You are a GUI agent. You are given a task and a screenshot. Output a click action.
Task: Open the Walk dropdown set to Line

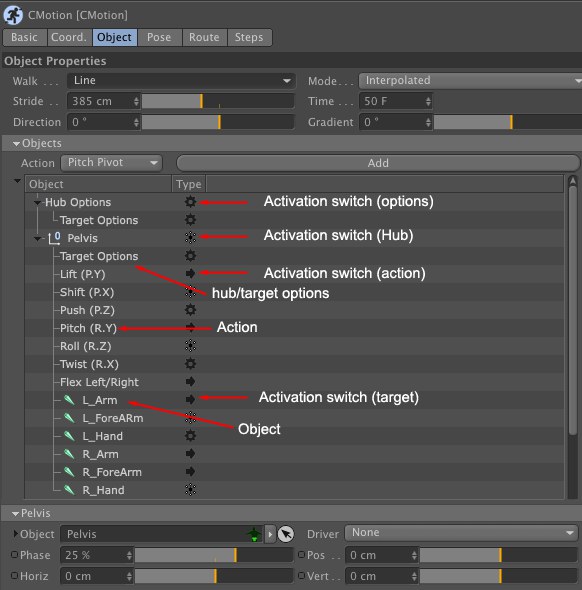click(181, 81)
